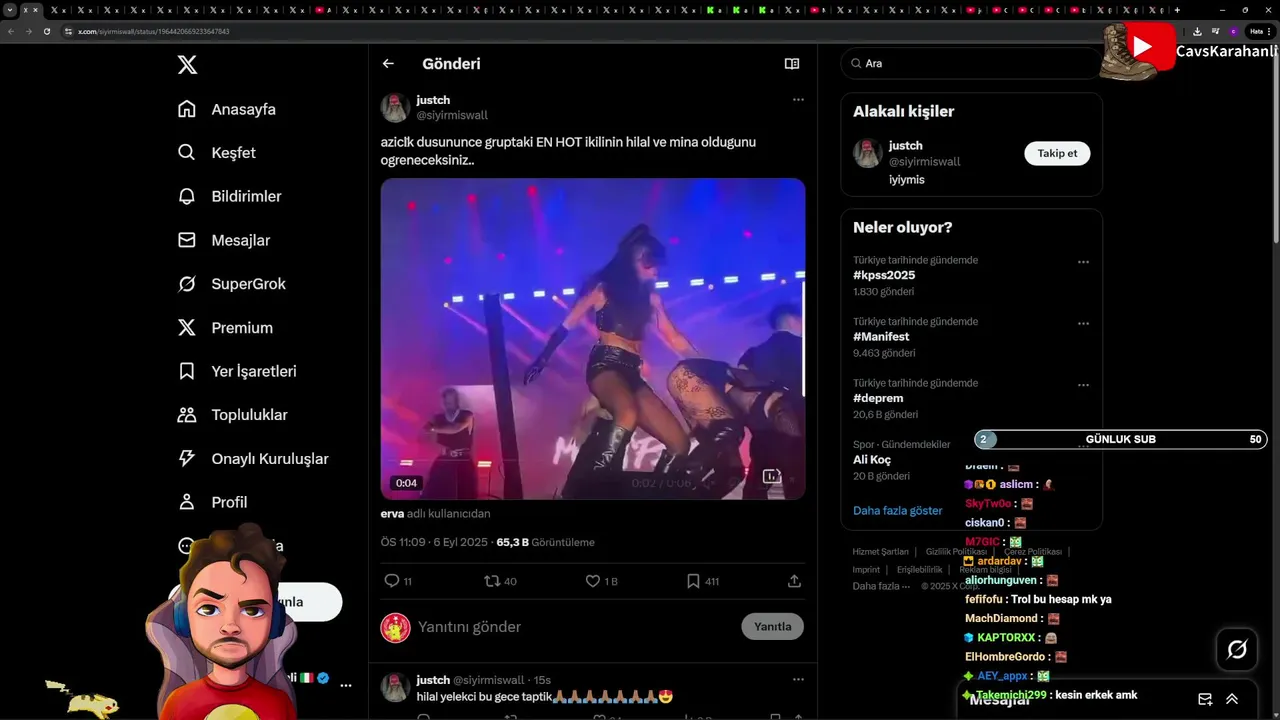Open picture-in-picture icon on video
This screenshot has height=720, width=1280.
pyautogui.click(x=772, y=477)
